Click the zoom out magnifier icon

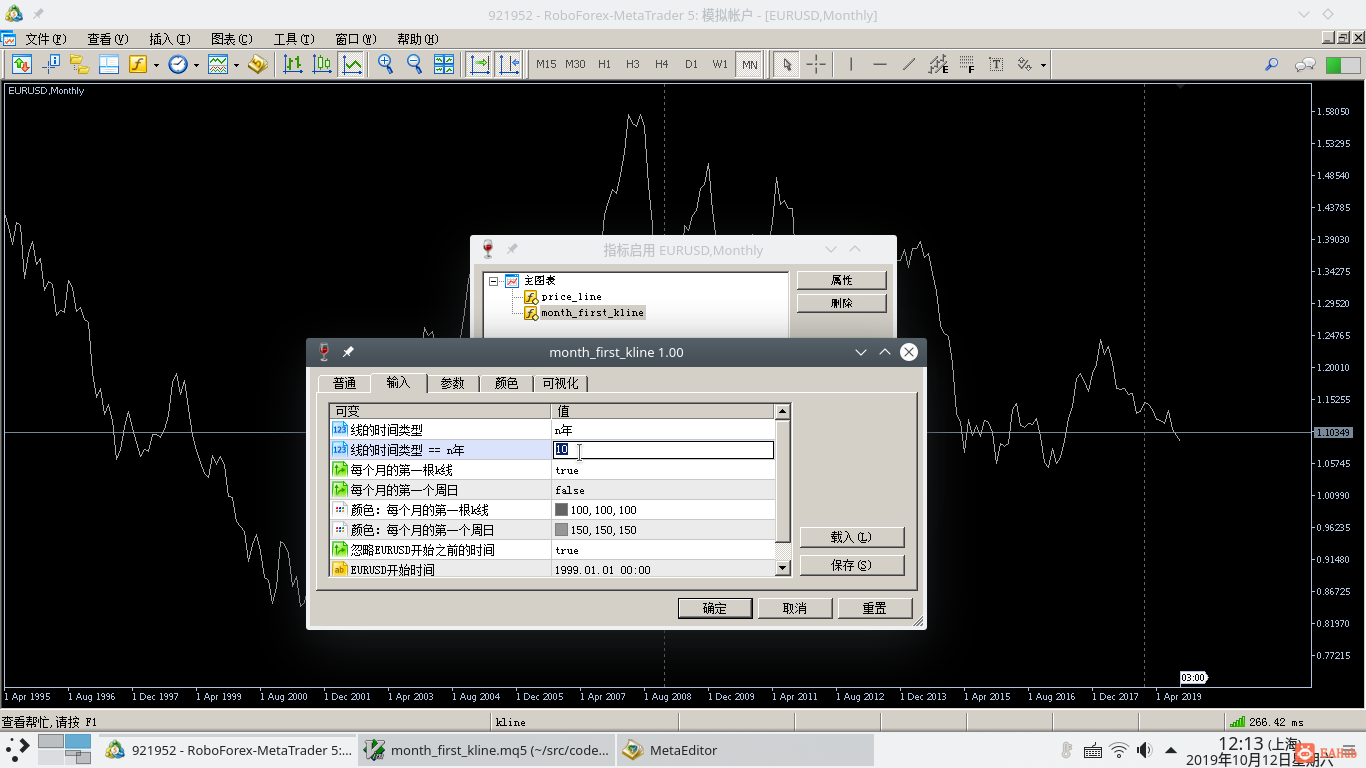click(414, 64)
